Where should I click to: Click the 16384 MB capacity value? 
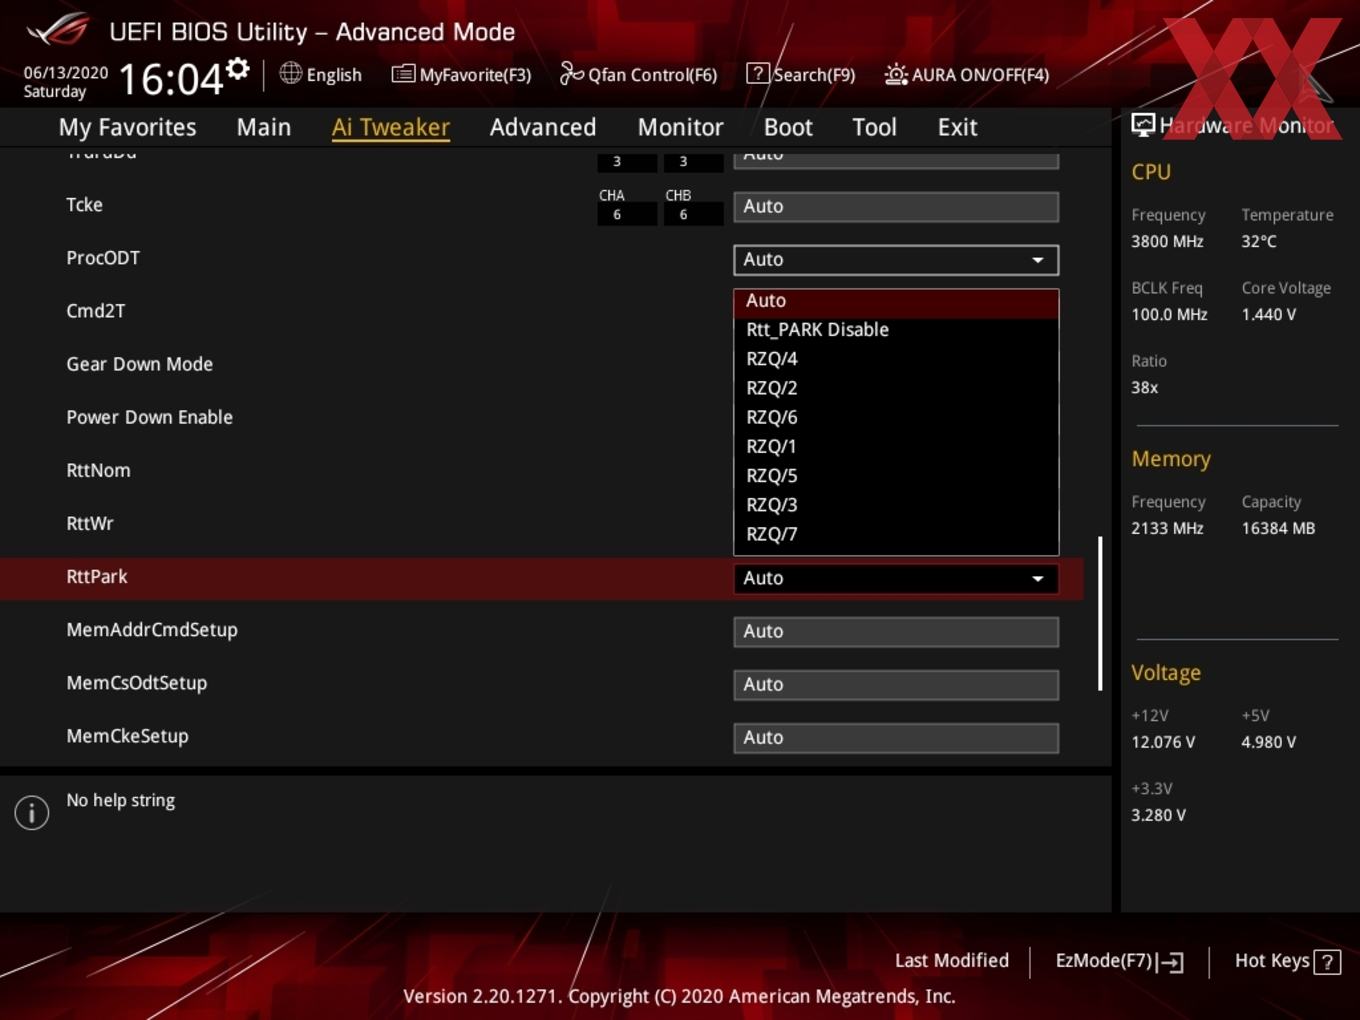(1278, 529)
